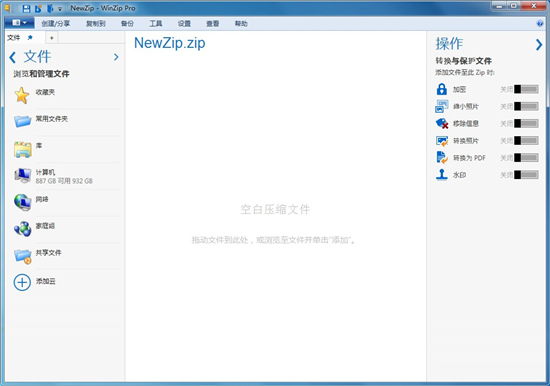Click the Save icon in quick access toolbar
Screen dimensions: 550x386
(26, 8)
